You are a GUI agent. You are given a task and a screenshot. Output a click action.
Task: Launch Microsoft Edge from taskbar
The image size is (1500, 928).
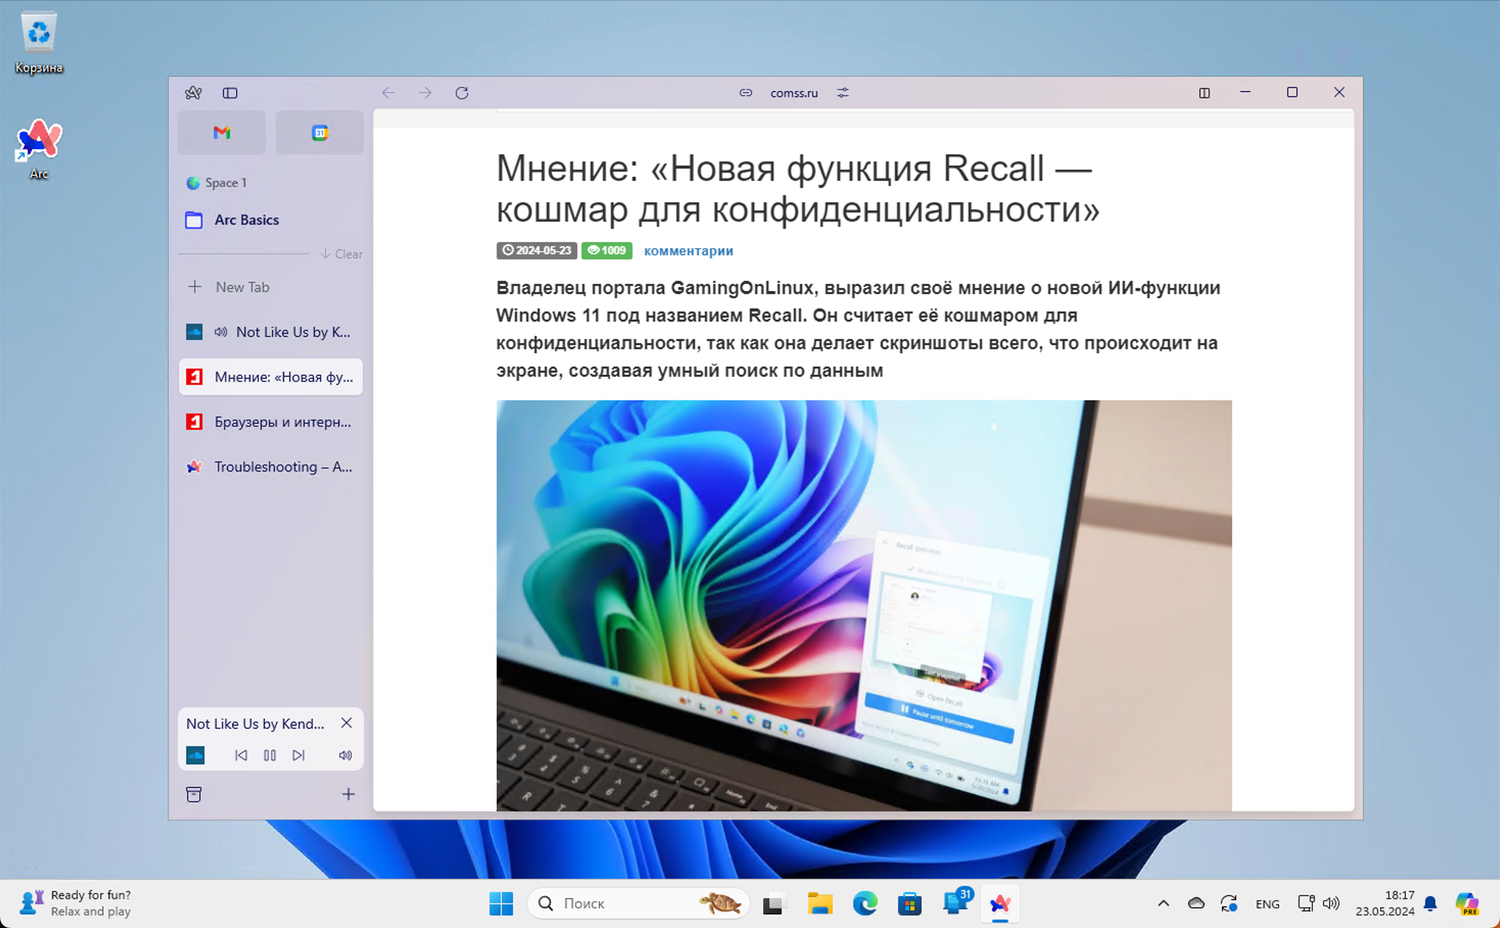(x=865, y=904)
